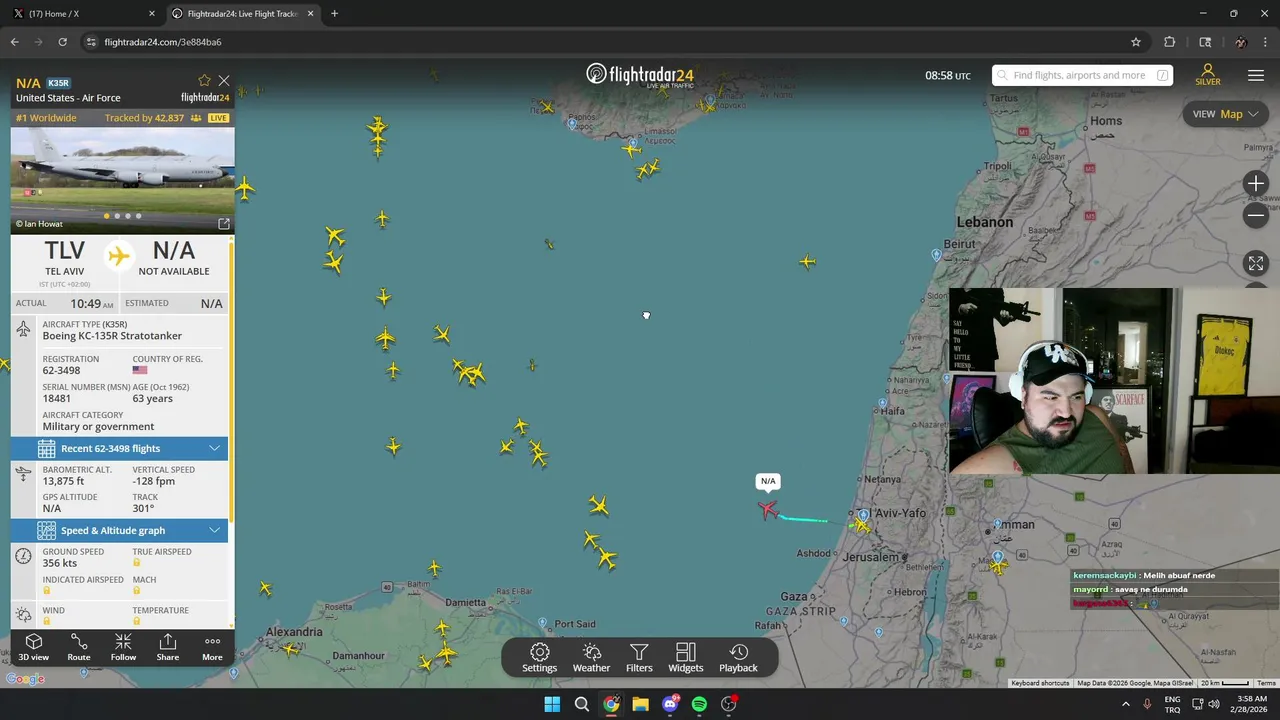The image size is (1280, 720).
Task: Open the Silver account menu
Action: point(1208,75)
